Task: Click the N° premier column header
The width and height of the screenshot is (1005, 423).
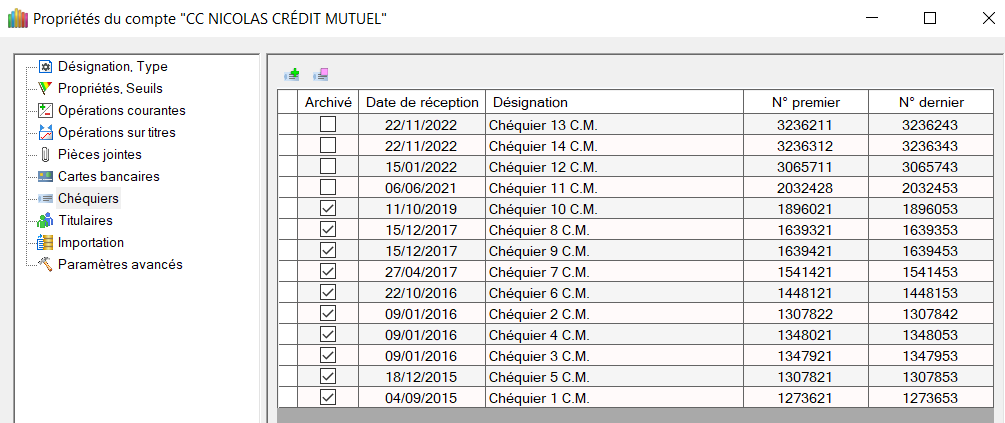Action: [805, 102]
